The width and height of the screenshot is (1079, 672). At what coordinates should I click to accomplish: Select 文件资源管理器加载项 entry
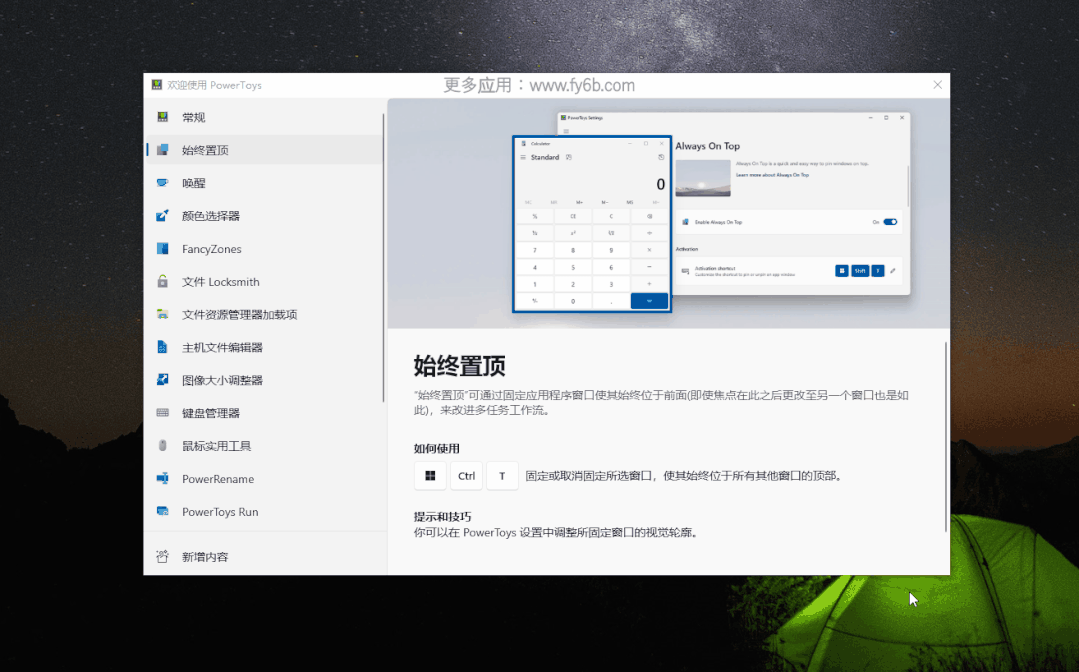click(x=264, y=314)
